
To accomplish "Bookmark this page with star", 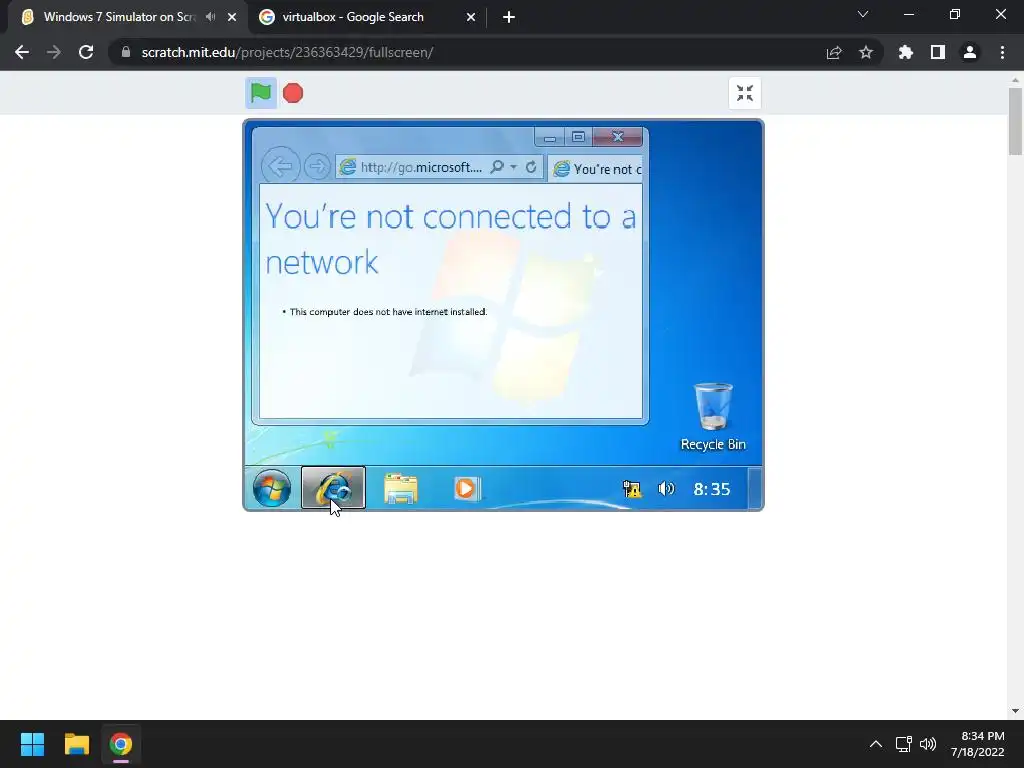I will click(866, 53).
